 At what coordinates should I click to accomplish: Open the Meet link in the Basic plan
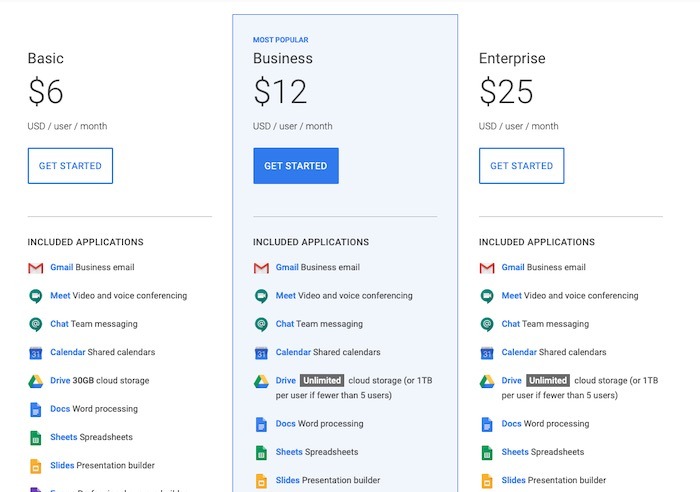point(60,295)
